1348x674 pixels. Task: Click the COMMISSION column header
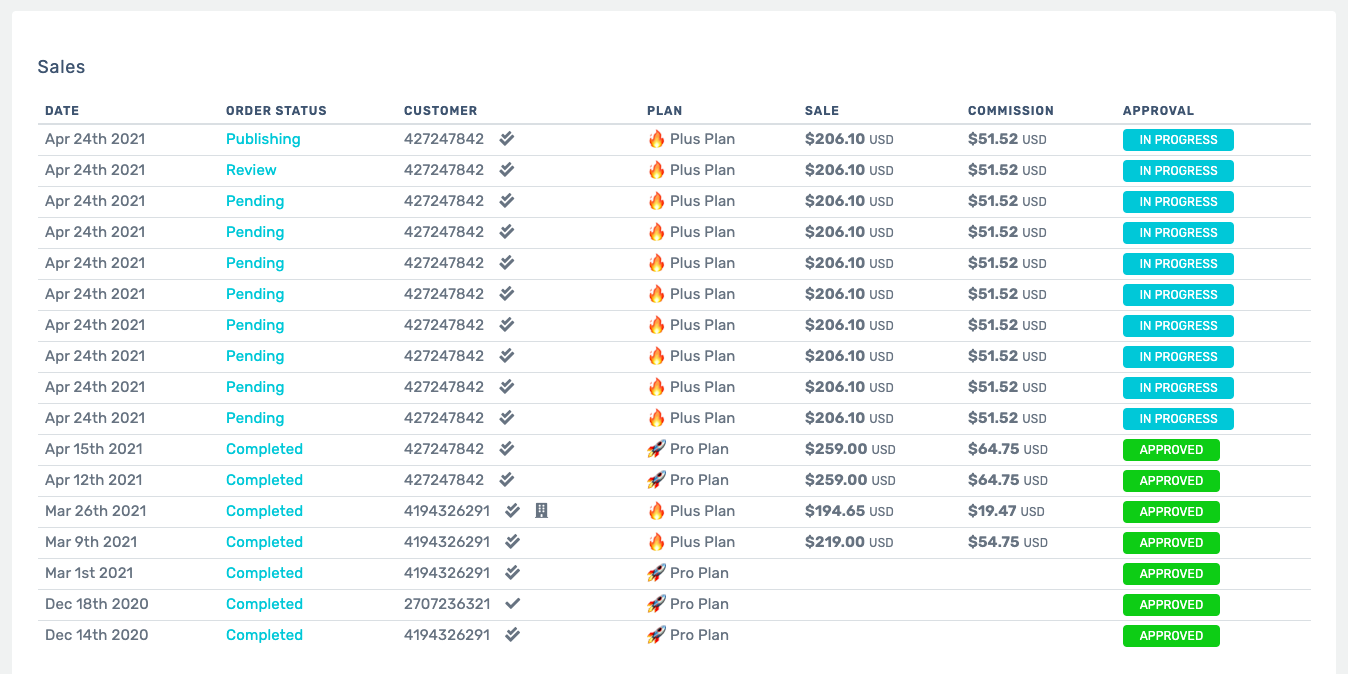[1011, 111]
